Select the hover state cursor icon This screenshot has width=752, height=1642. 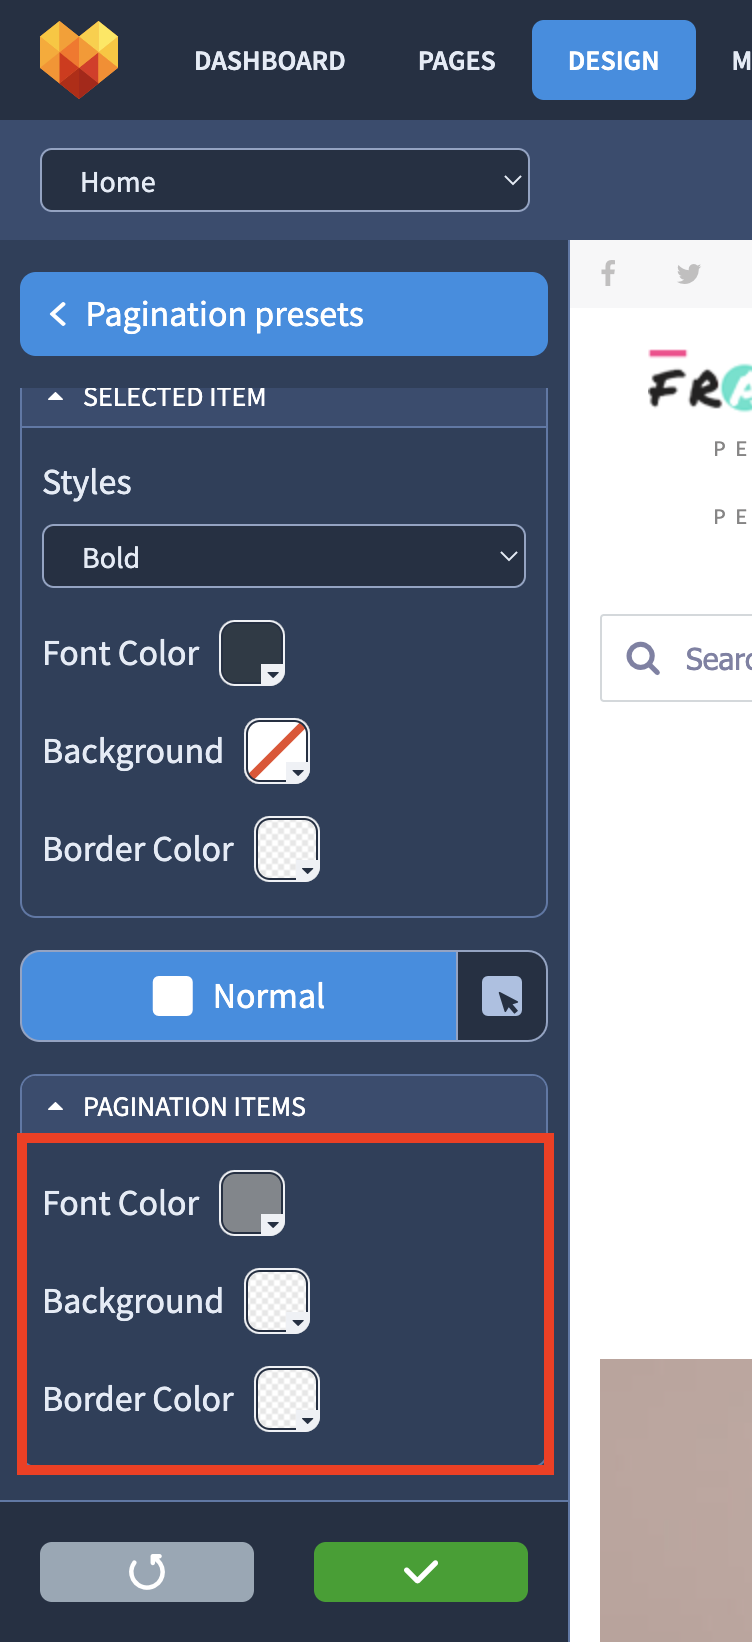502,996
